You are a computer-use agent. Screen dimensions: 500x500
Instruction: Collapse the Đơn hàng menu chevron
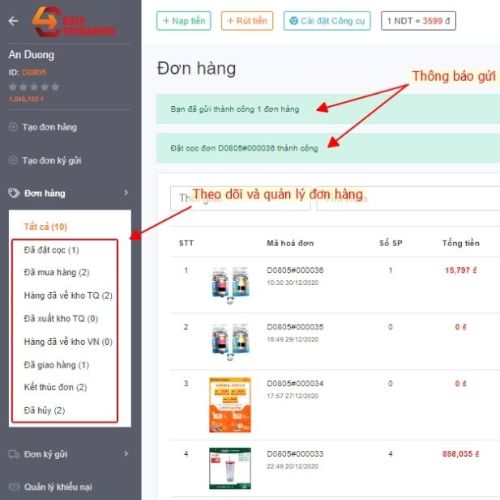tap(126, 193)
